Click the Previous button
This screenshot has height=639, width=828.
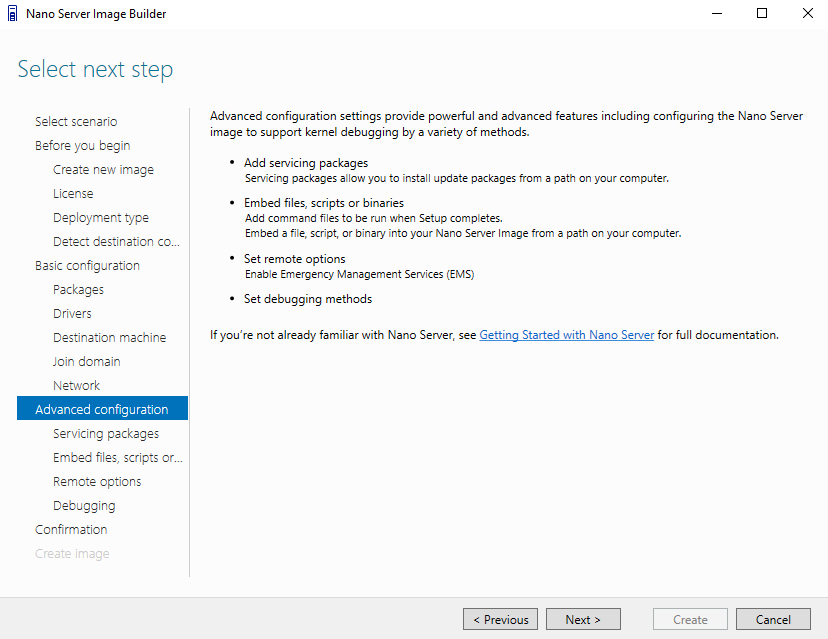coord(500,619)
